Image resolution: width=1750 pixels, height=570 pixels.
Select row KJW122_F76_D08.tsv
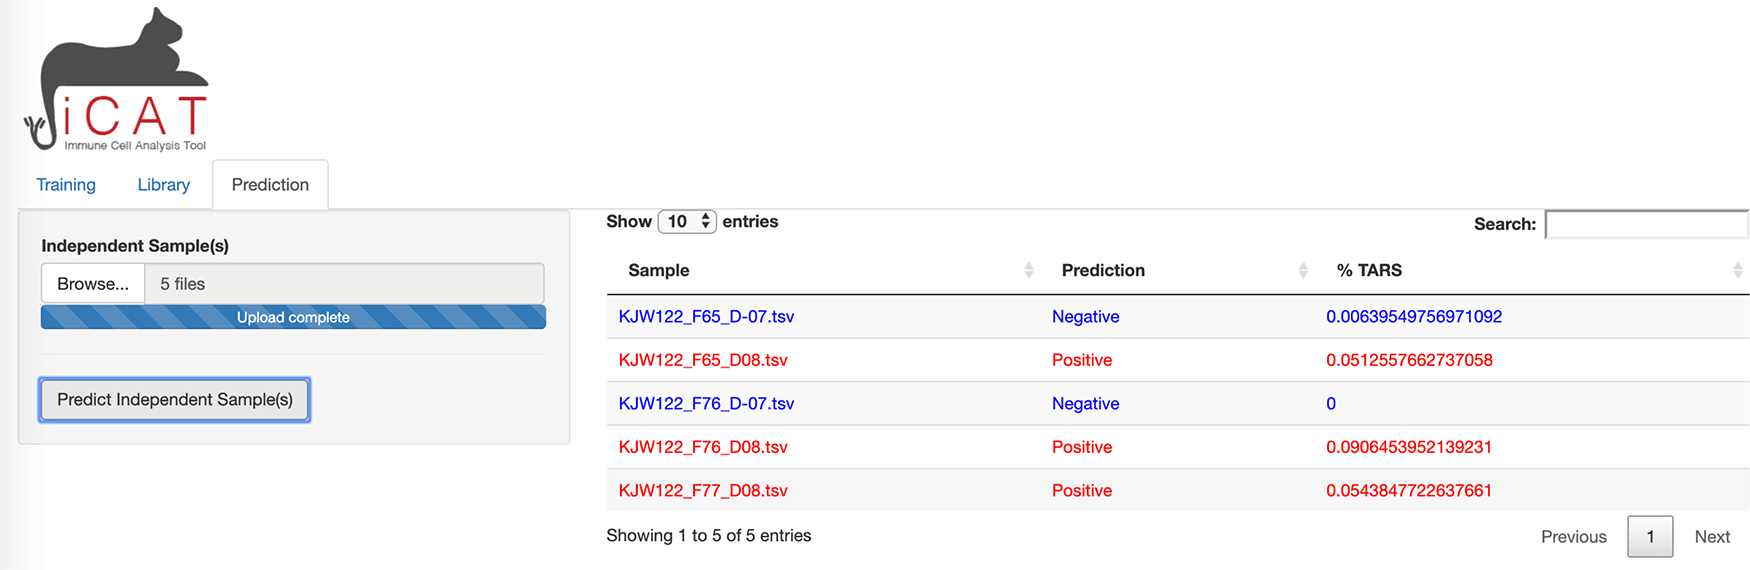click(x=703, y=447)
